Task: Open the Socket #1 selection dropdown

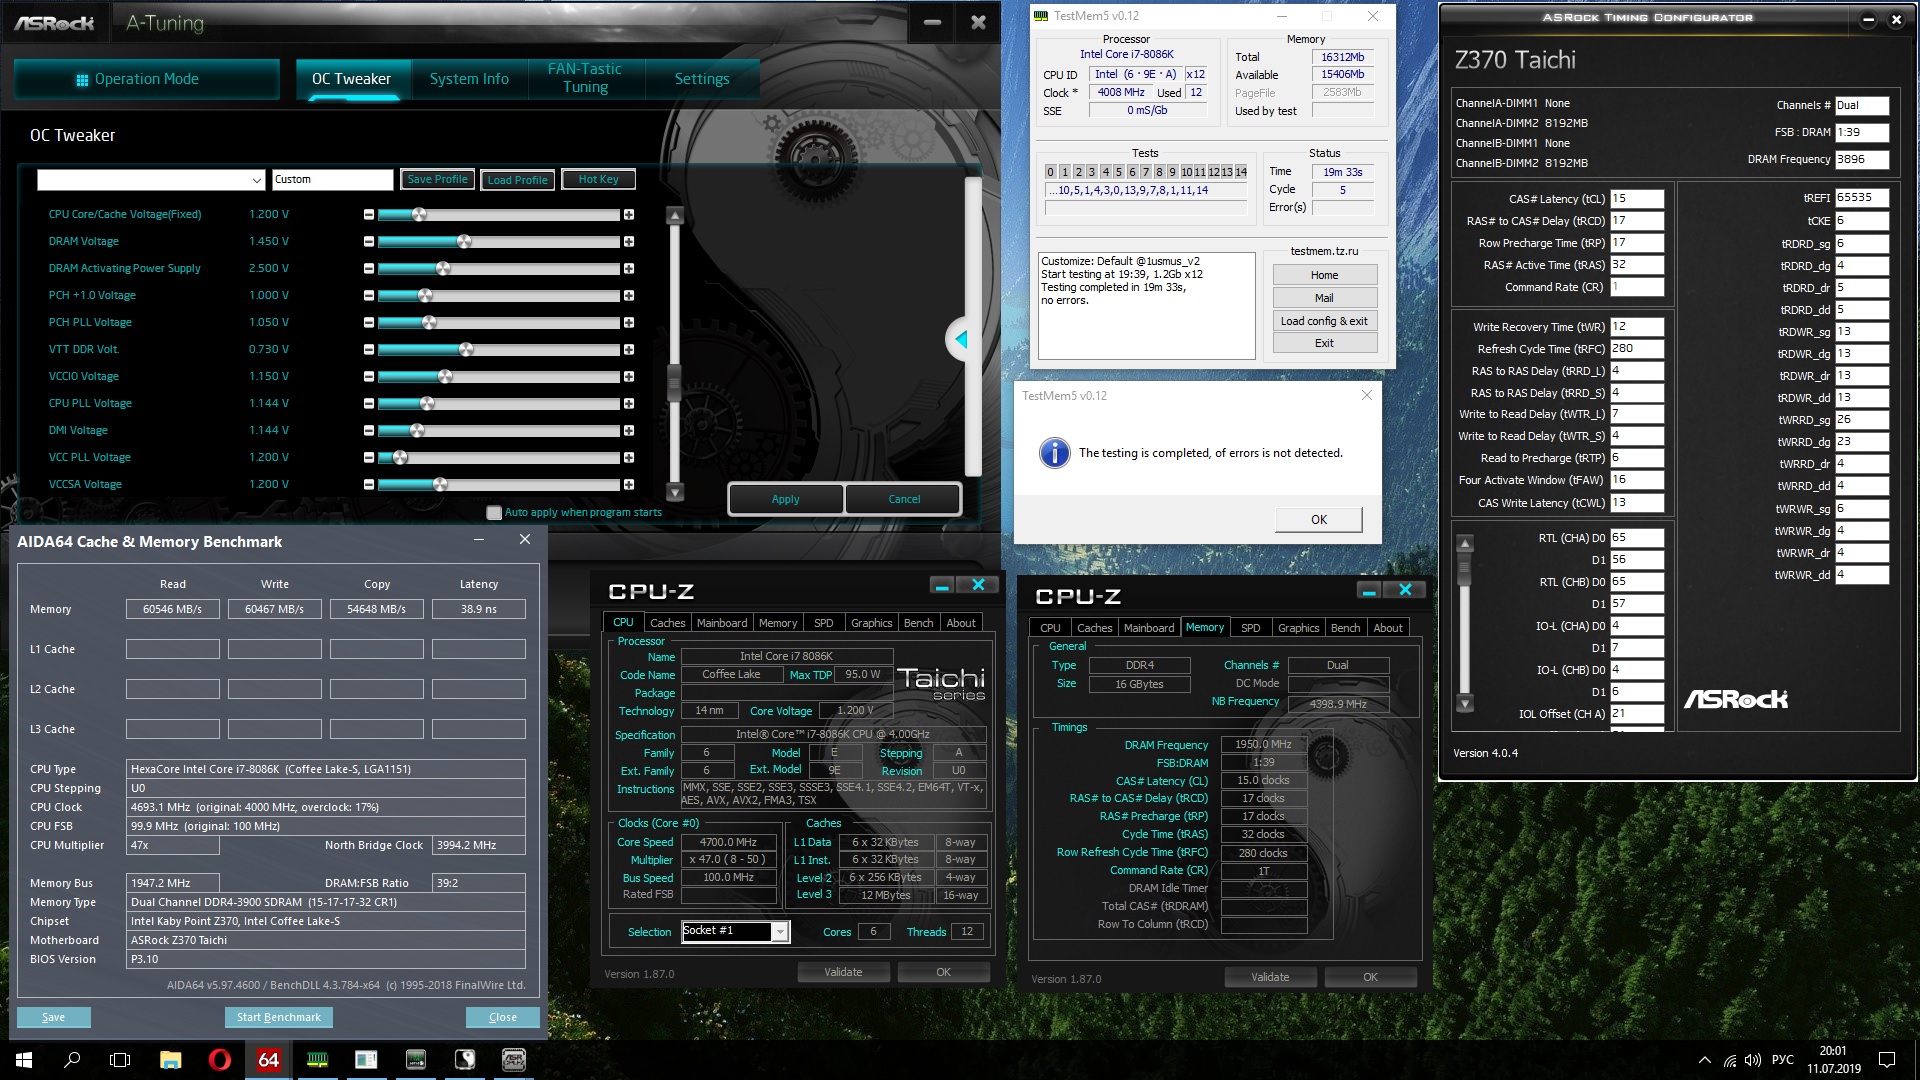Action: pos(780,932)
